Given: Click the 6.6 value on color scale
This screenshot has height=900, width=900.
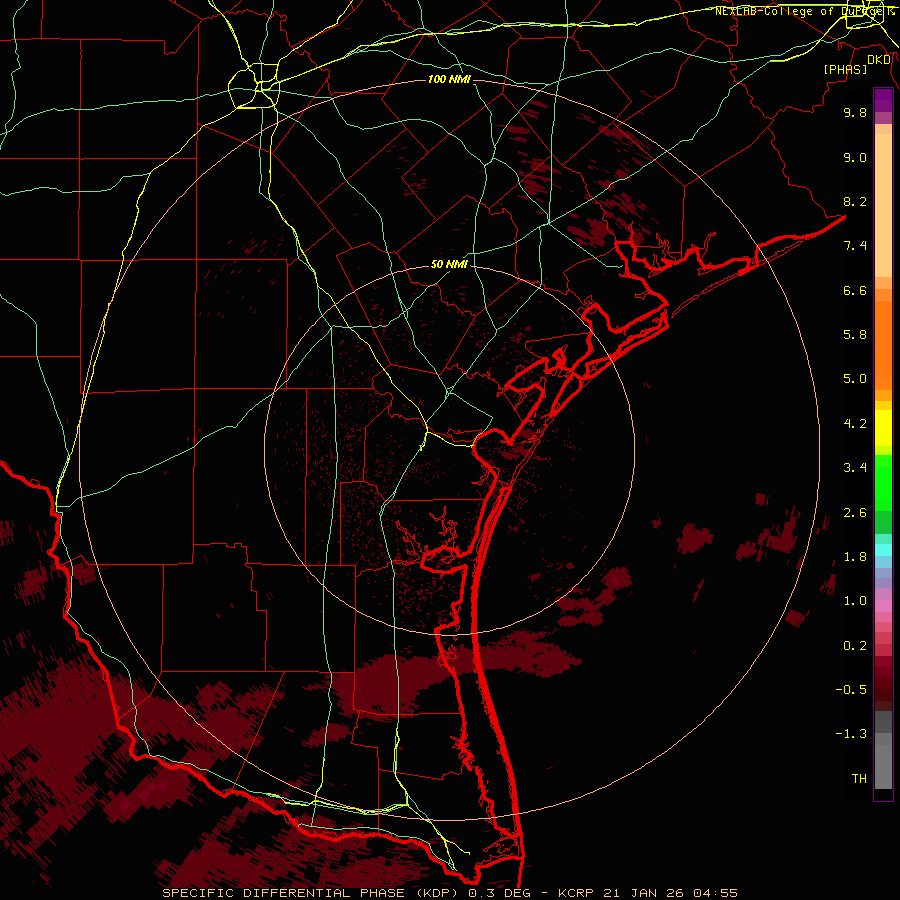Looking at the screenshot, I should [855, 290].
